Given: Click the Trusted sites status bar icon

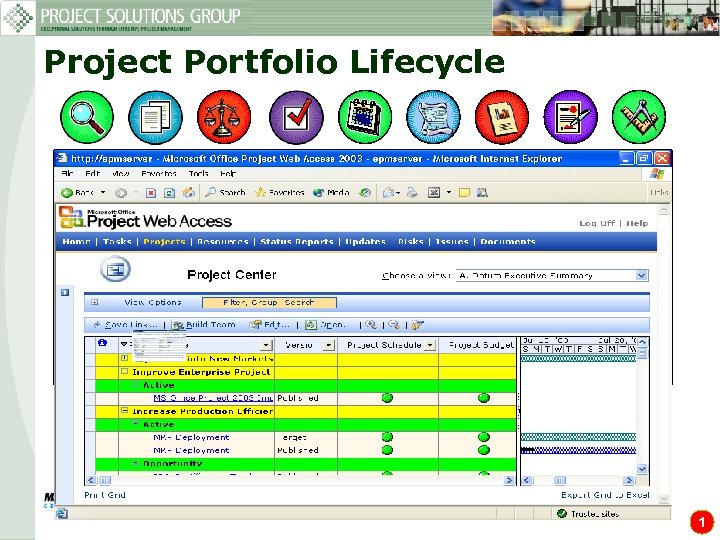Looking at the screenshot, I should [x=562, y=513].
